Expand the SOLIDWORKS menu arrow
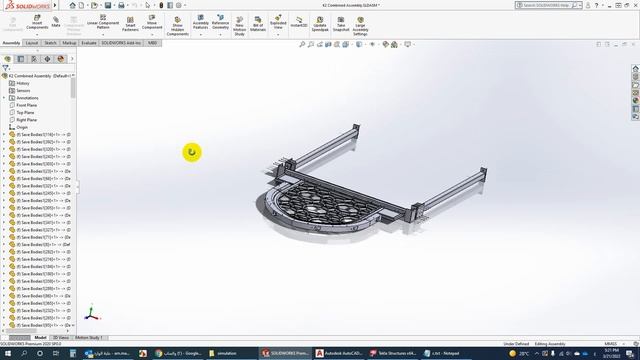 tap(55, 5)
